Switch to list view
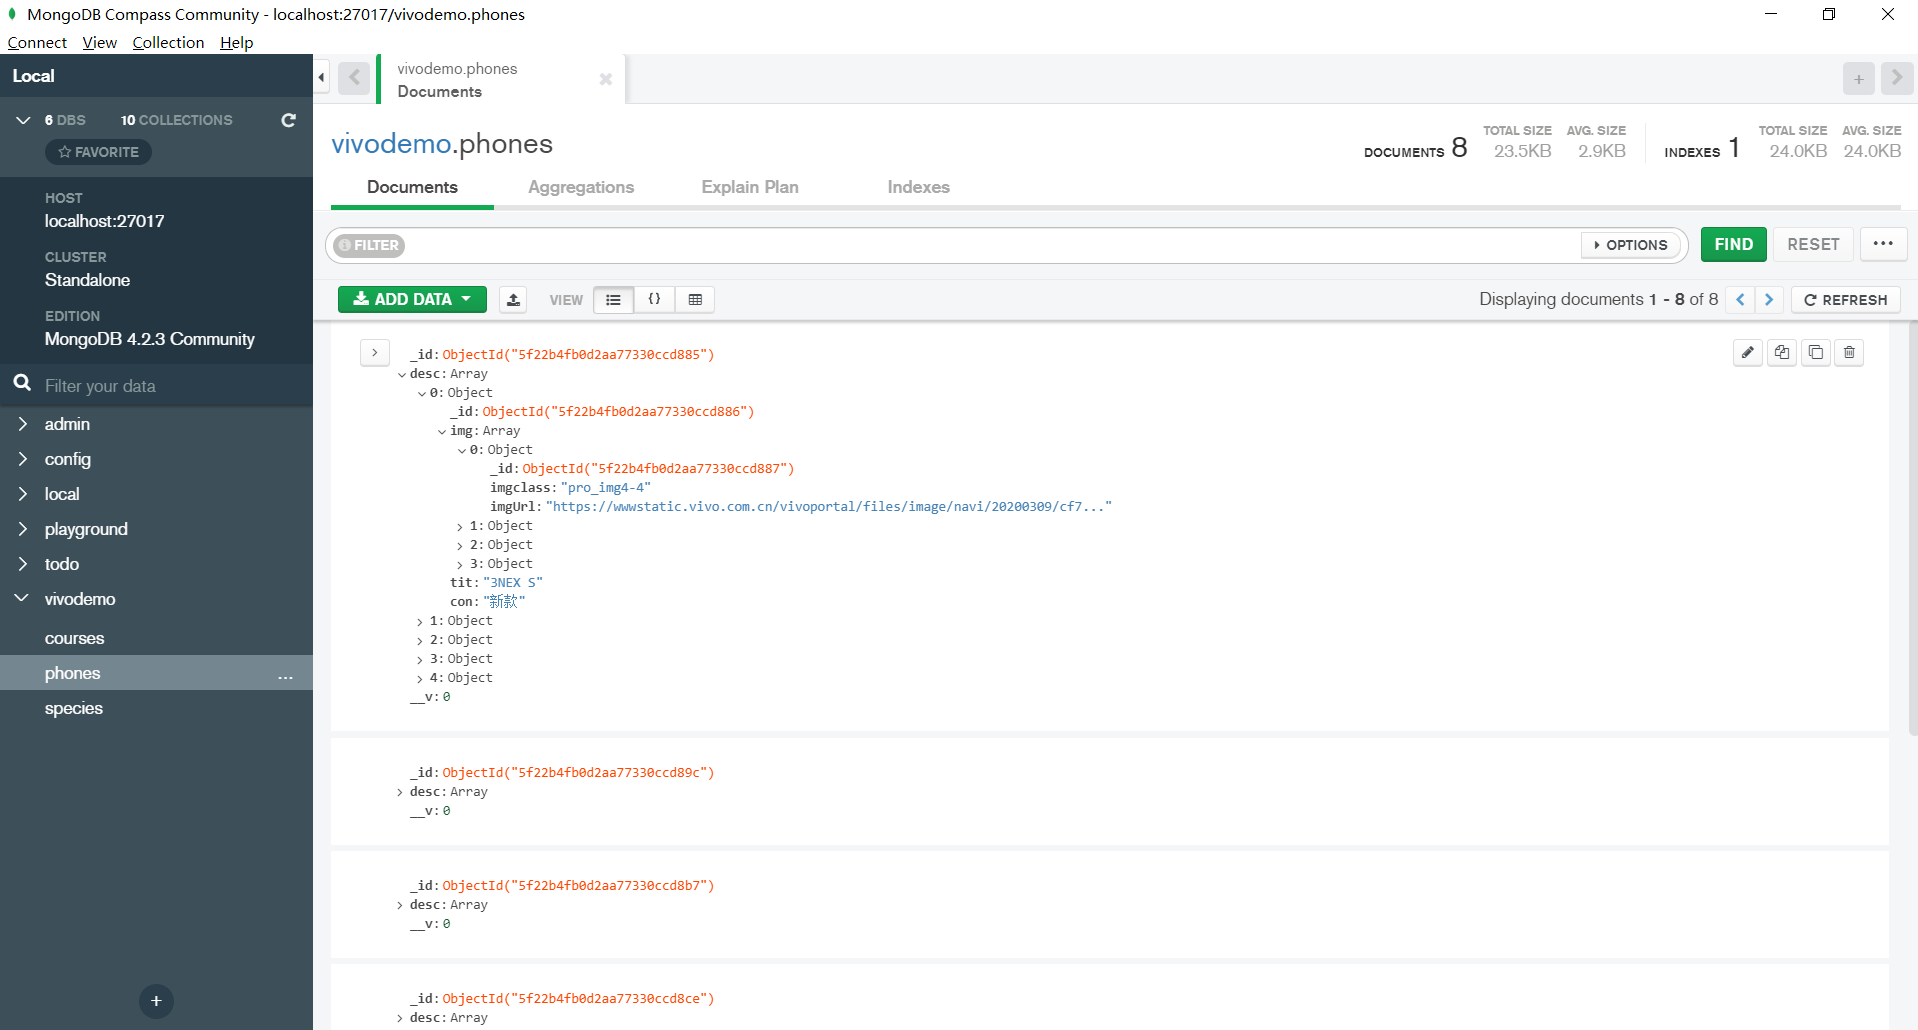 (613, 299)
